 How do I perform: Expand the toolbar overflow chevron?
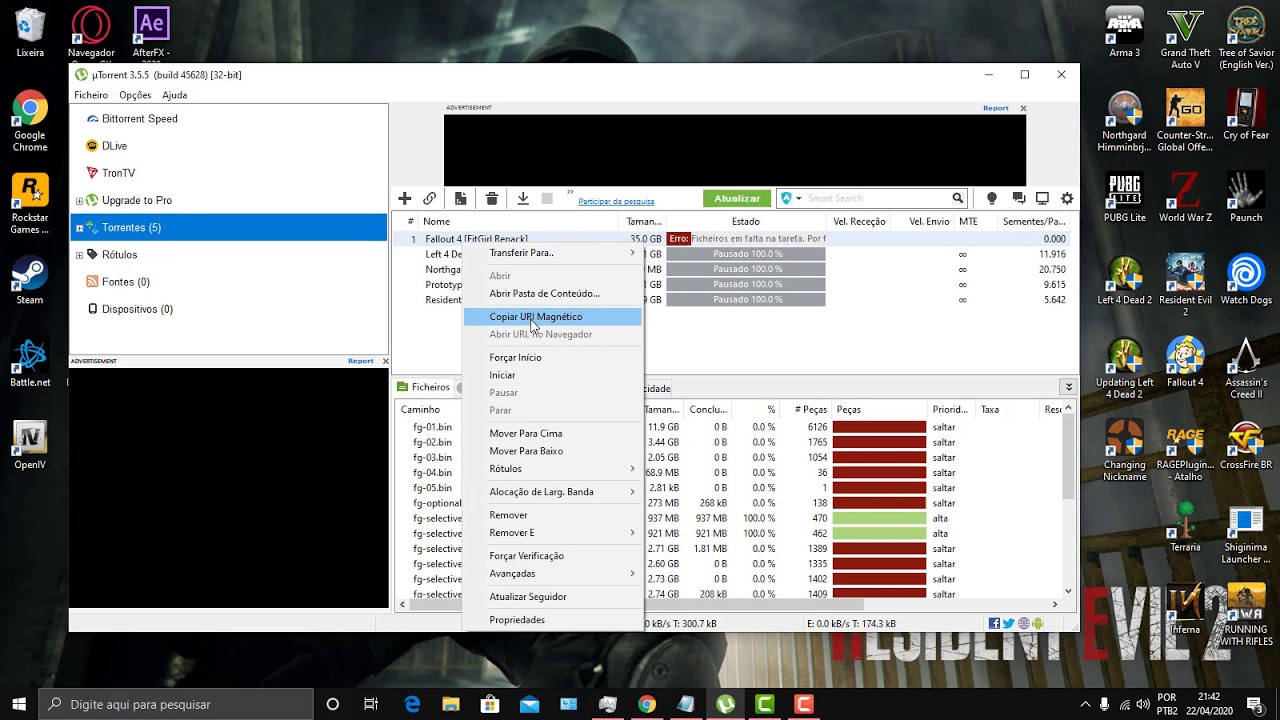click(x=570, y=192)
